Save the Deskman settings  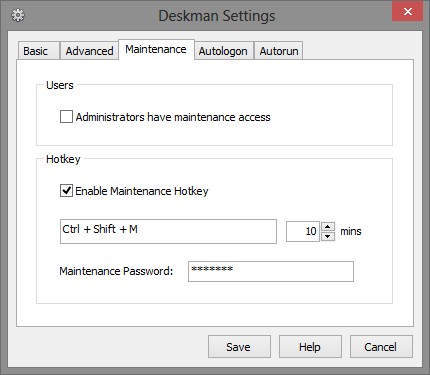239,347
